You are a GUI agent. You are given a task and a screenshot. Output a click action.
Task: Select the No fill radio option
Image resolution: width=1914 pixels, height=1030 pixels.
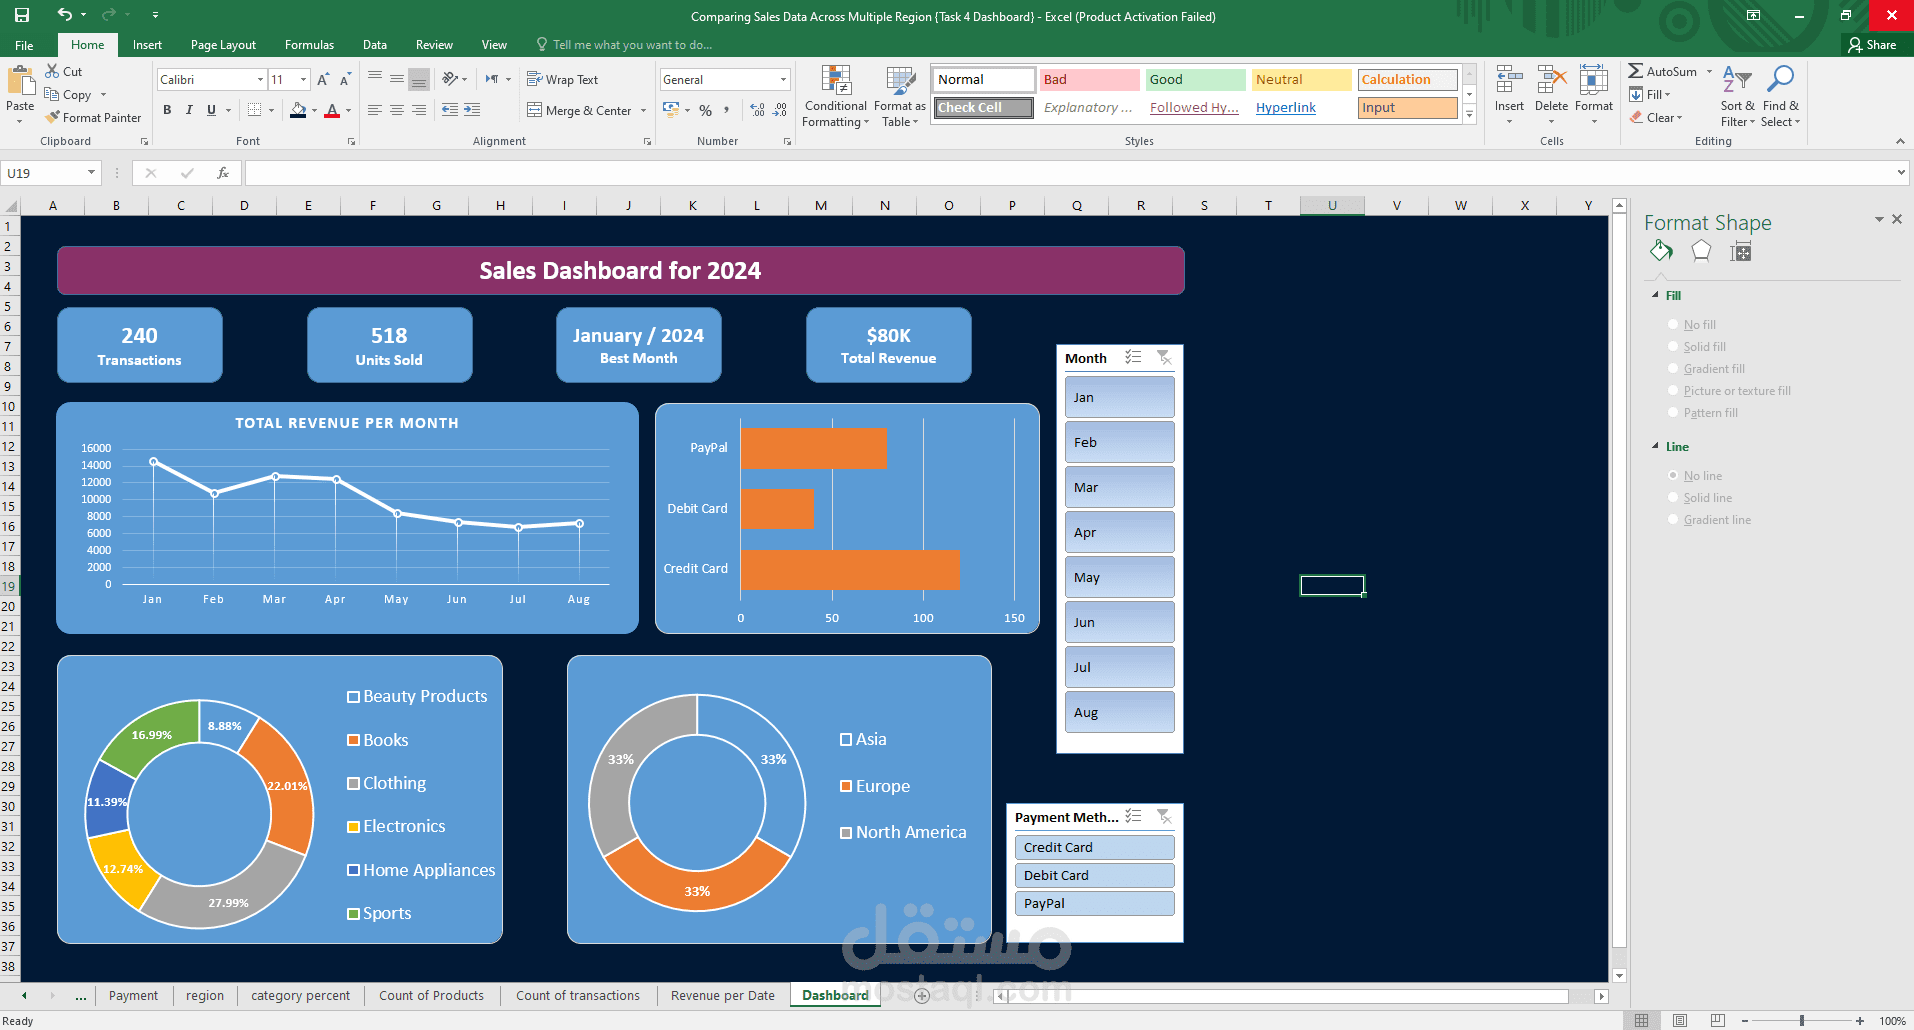tap(1673, 324)
